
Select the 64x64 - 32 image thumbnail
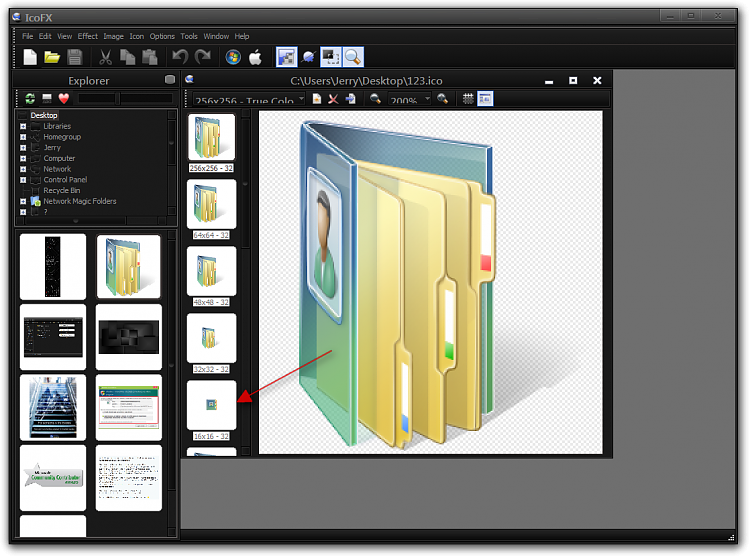pyautogui.click(x=211, y=204)
